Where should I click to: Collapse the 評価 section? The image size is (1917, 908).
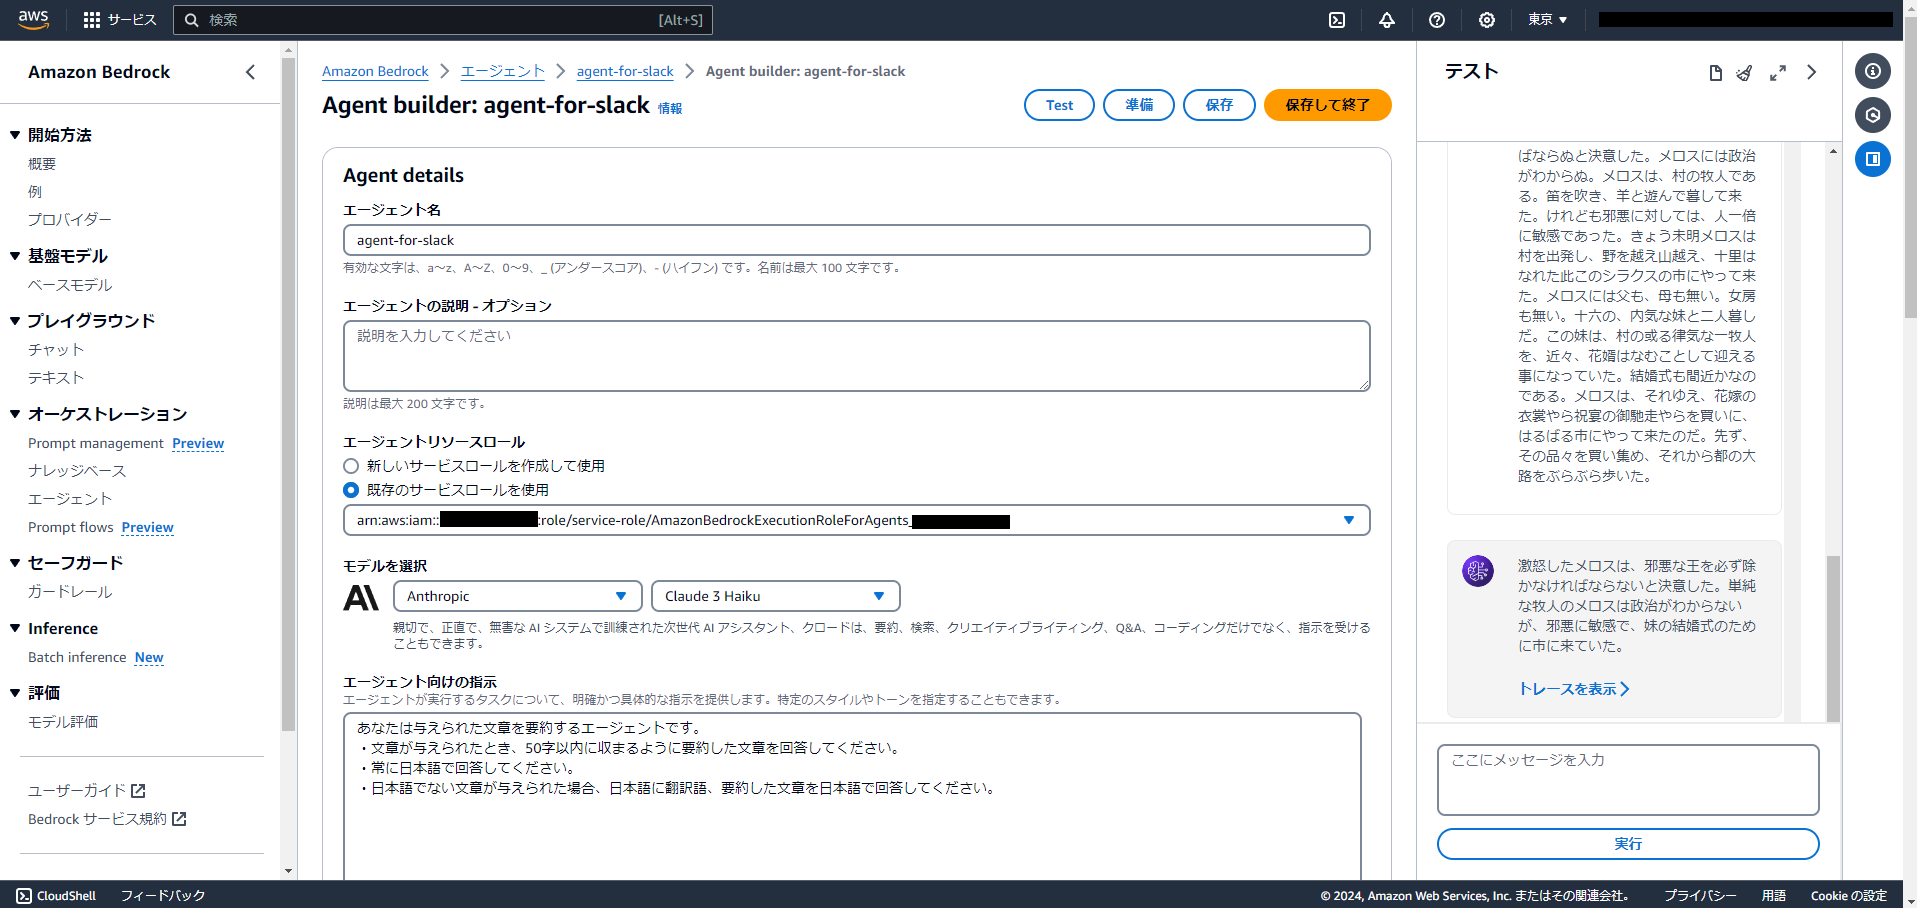(15, 693)
